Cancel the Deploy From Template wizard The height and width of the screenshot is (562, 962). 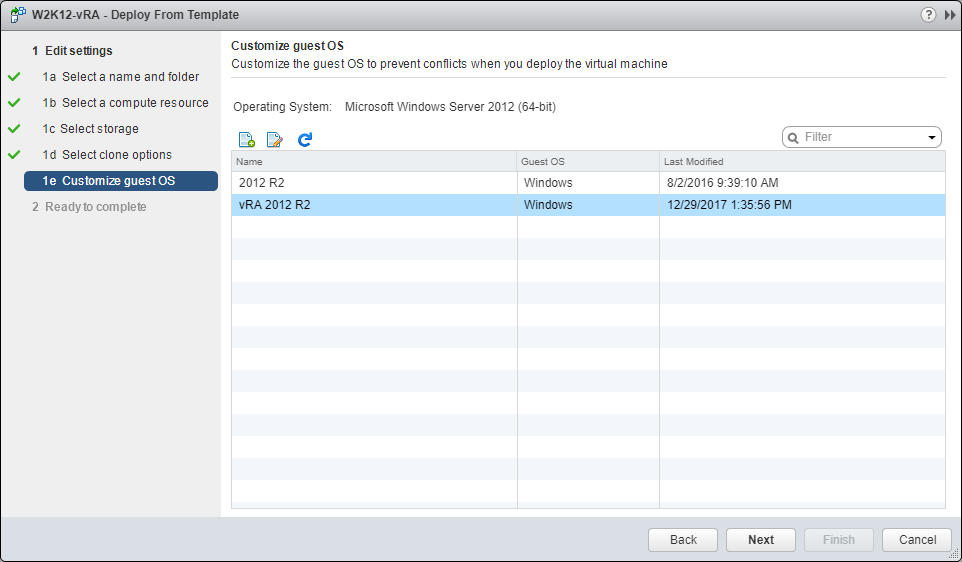pos(917,540)
